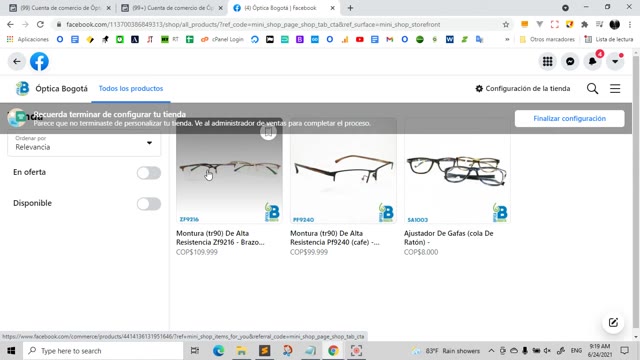Click the page vertical scrollbar

coord(636,192)
